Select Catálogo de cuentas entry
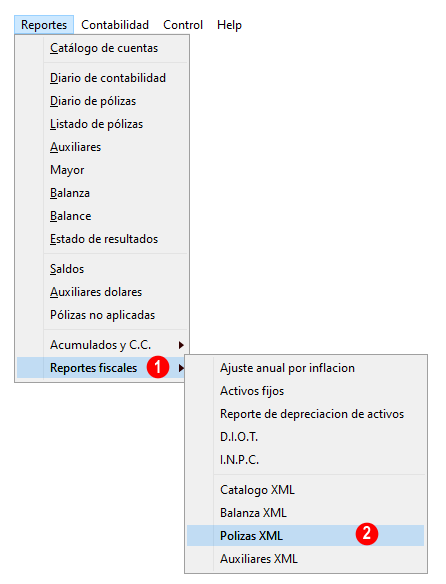This screenshot has width=446, height=584. point(102,48)
